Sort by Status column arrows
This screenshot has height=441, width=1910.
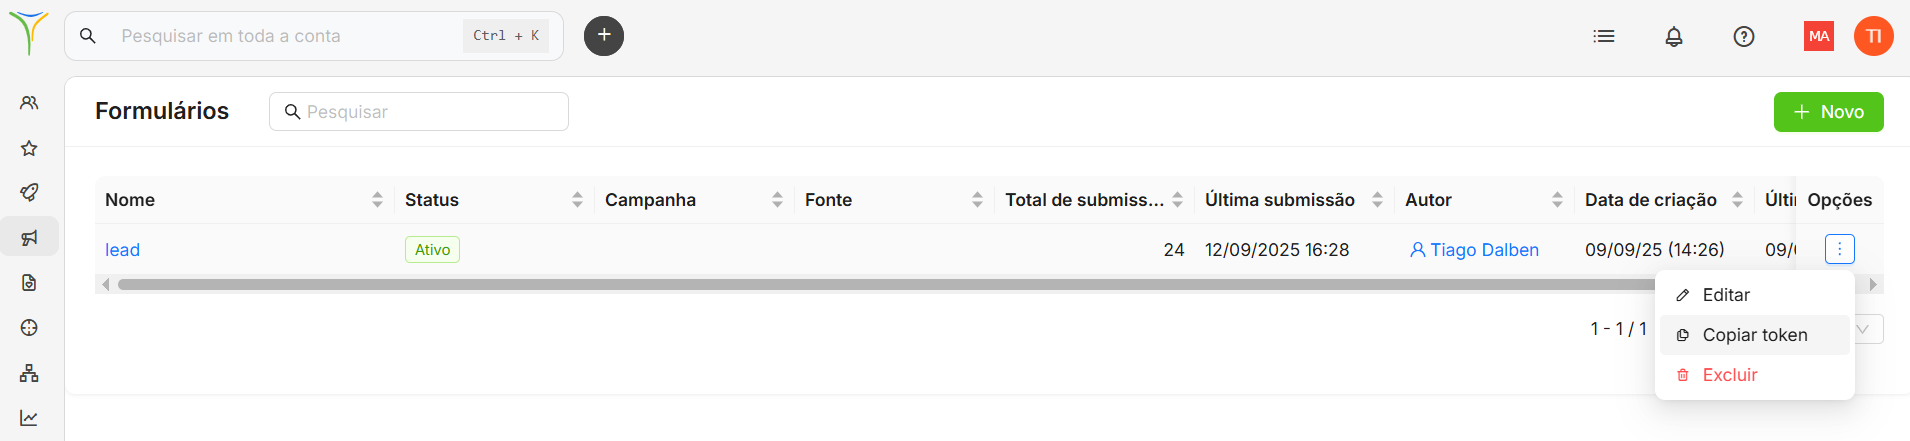[577, 200]
